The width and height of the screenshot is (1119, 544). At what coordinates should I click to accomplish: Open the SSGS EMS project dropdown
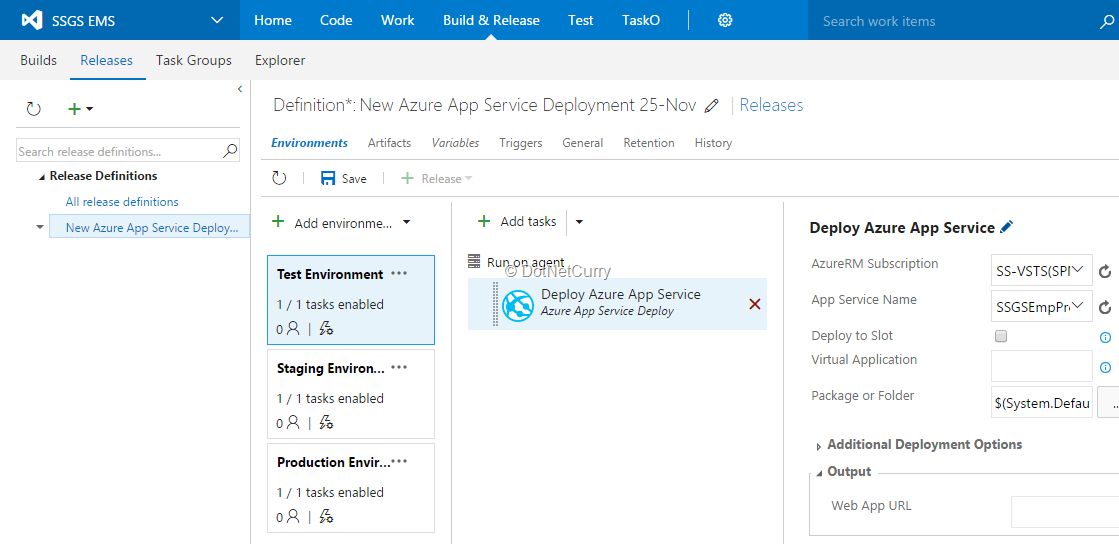pyautogui.click(x=217, y=21)
